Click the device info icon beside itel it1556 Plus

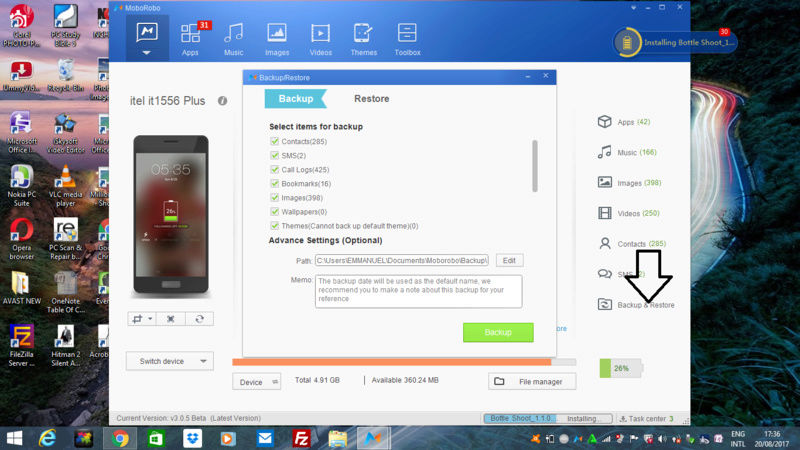tap(222, 101)
